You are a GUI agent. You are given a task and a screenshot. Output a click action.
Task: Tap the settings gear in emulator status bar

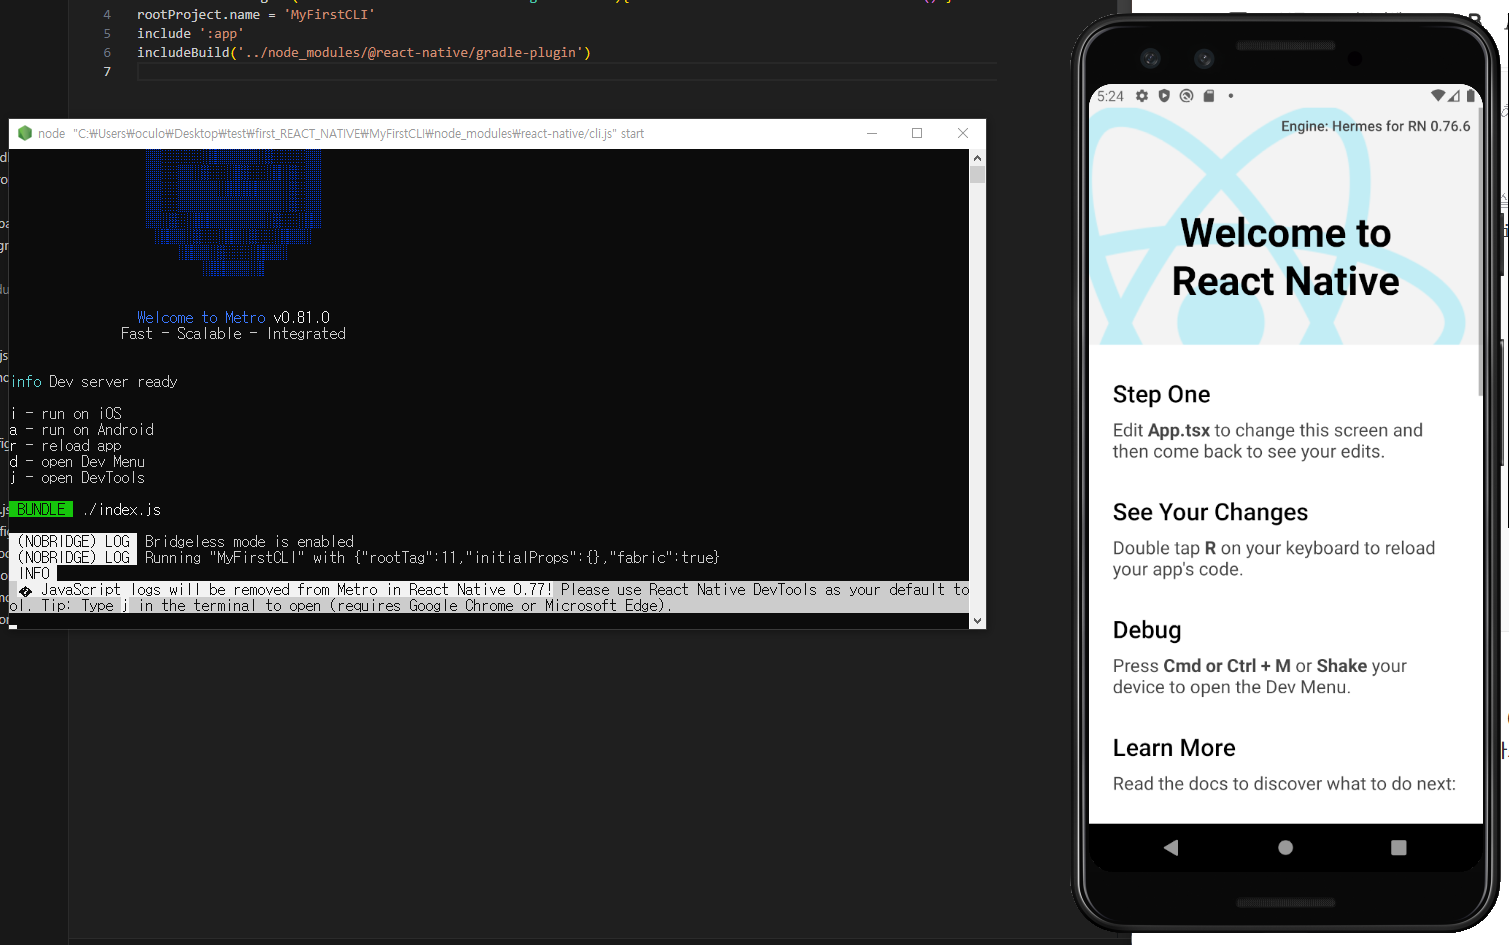(x=1142, y=96)
